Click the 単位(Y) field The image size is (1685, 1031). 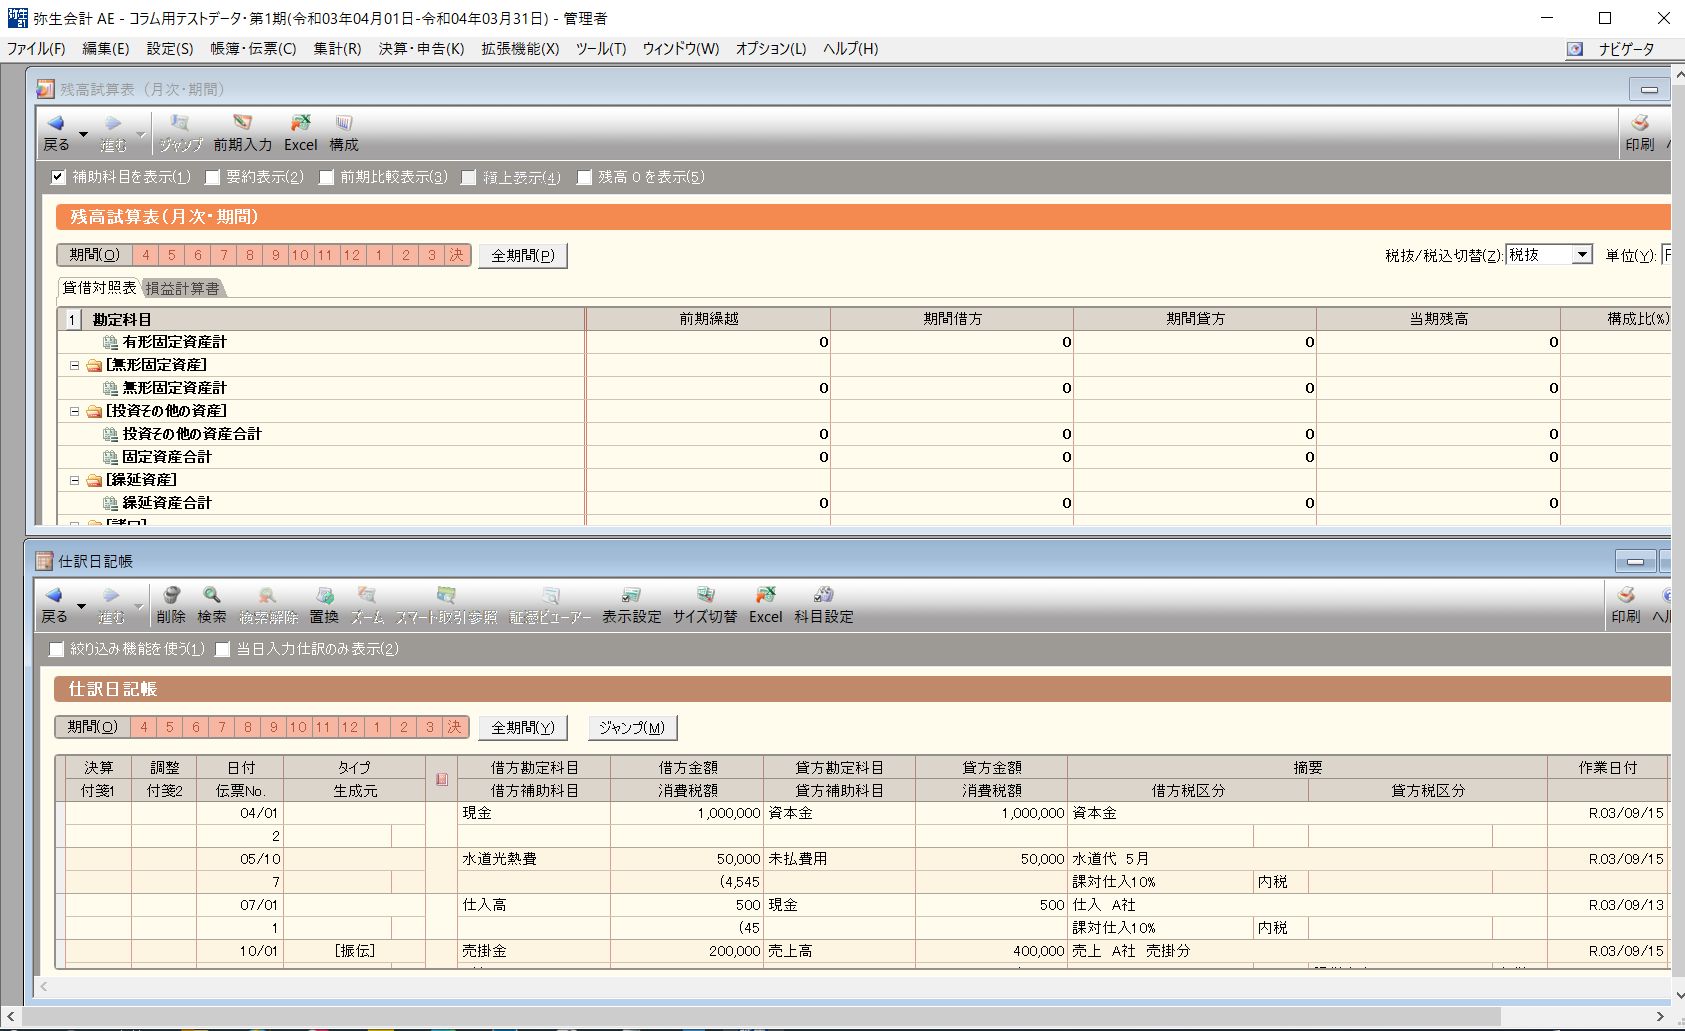pyautogui.click(x=1667, y=255)
